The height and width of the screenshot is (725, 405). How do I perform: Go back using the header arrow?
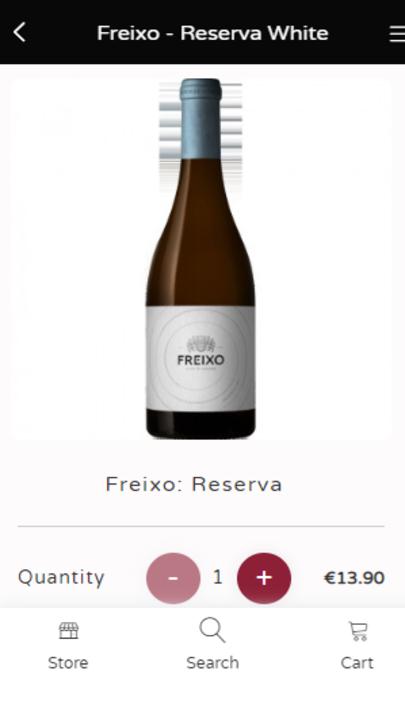tap(19, 33)
